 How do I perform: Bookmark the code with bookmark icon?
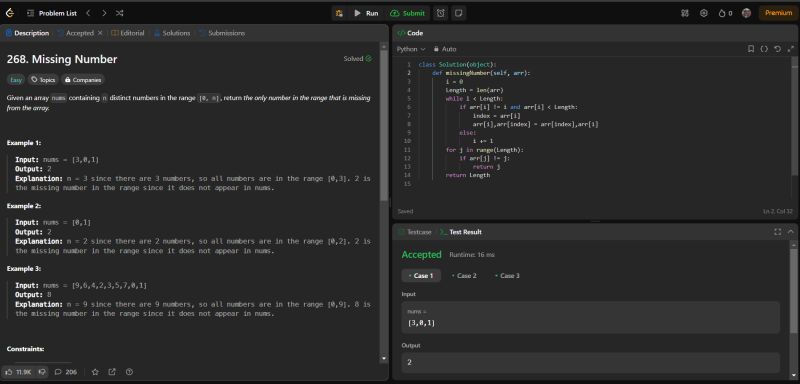(751, 49)
